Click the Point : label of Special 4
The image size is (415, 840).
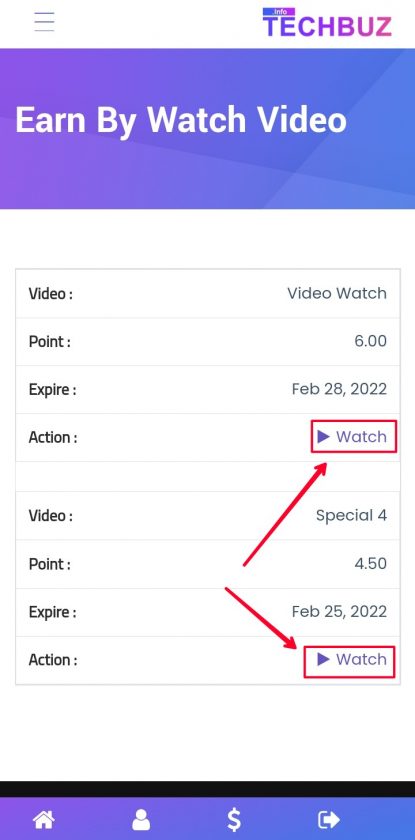pyautogui.click(x=50, y=564)
